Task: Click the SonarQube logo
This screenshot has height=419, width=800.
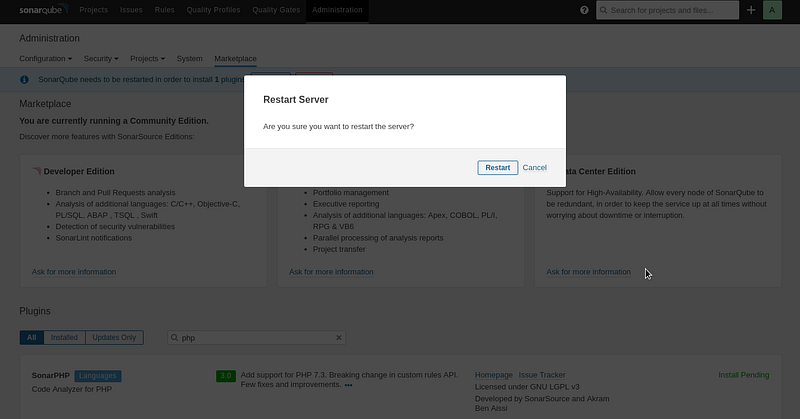Action: tap(43, 10)
